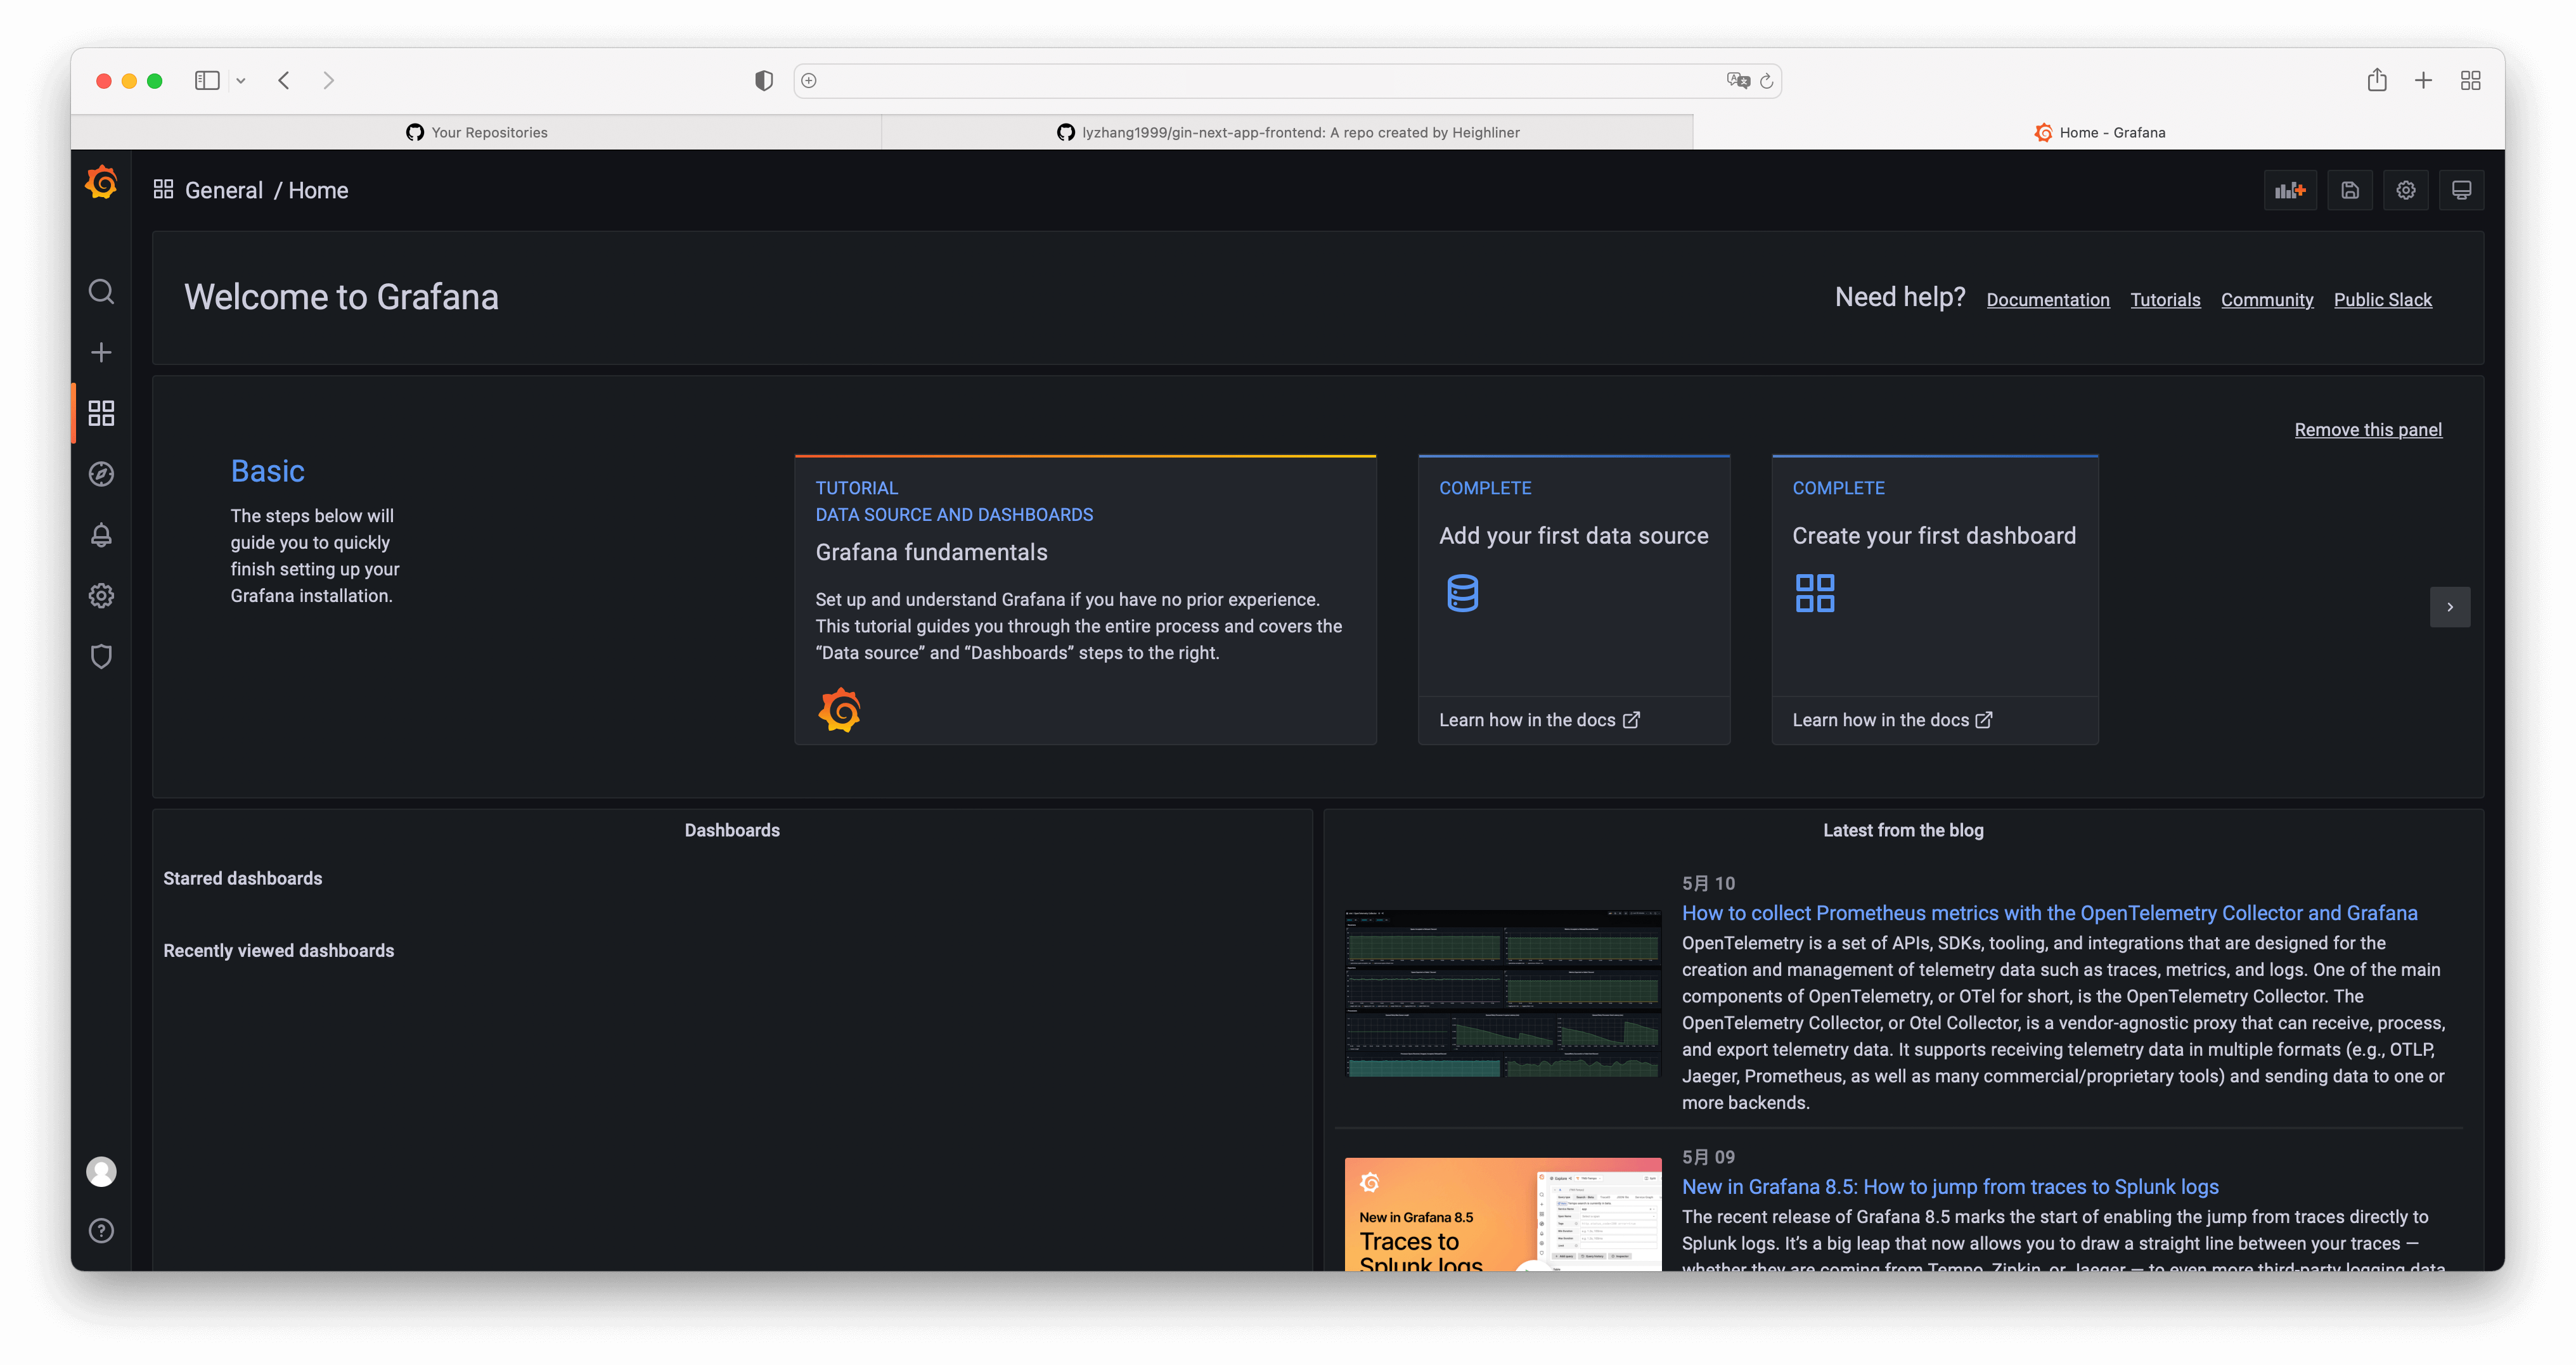This screenshot has height=1365, width=2576.
Task: Open the Tutorials link
Action: pyautogui.click(x=2165, y=300)
